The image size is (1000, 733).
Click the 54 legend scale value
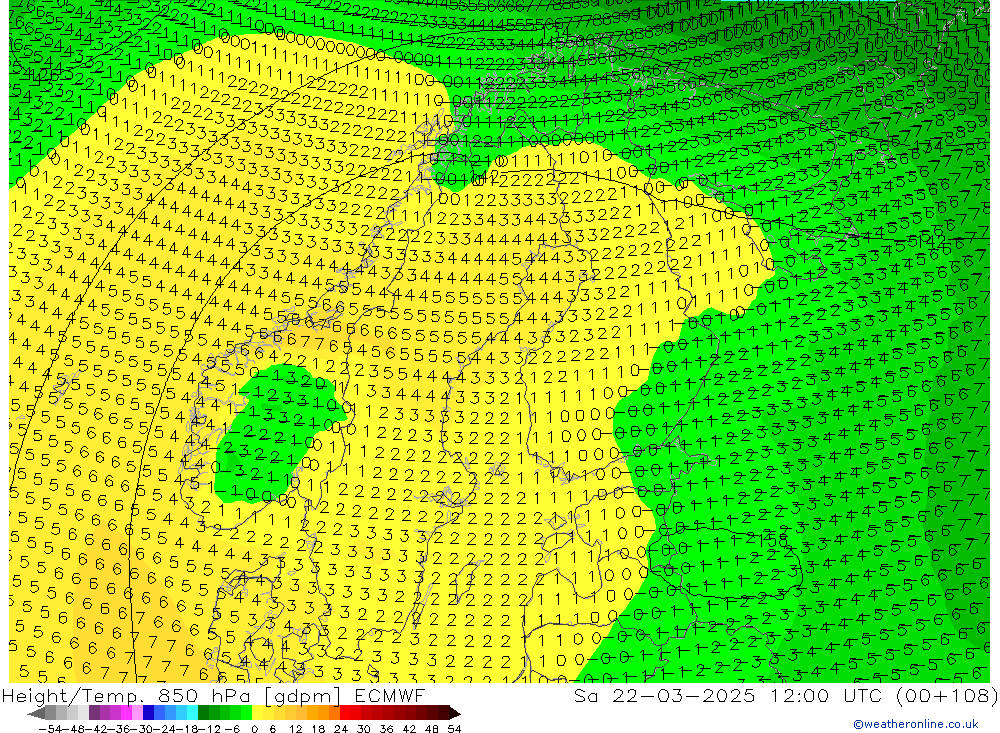[454, 729]
